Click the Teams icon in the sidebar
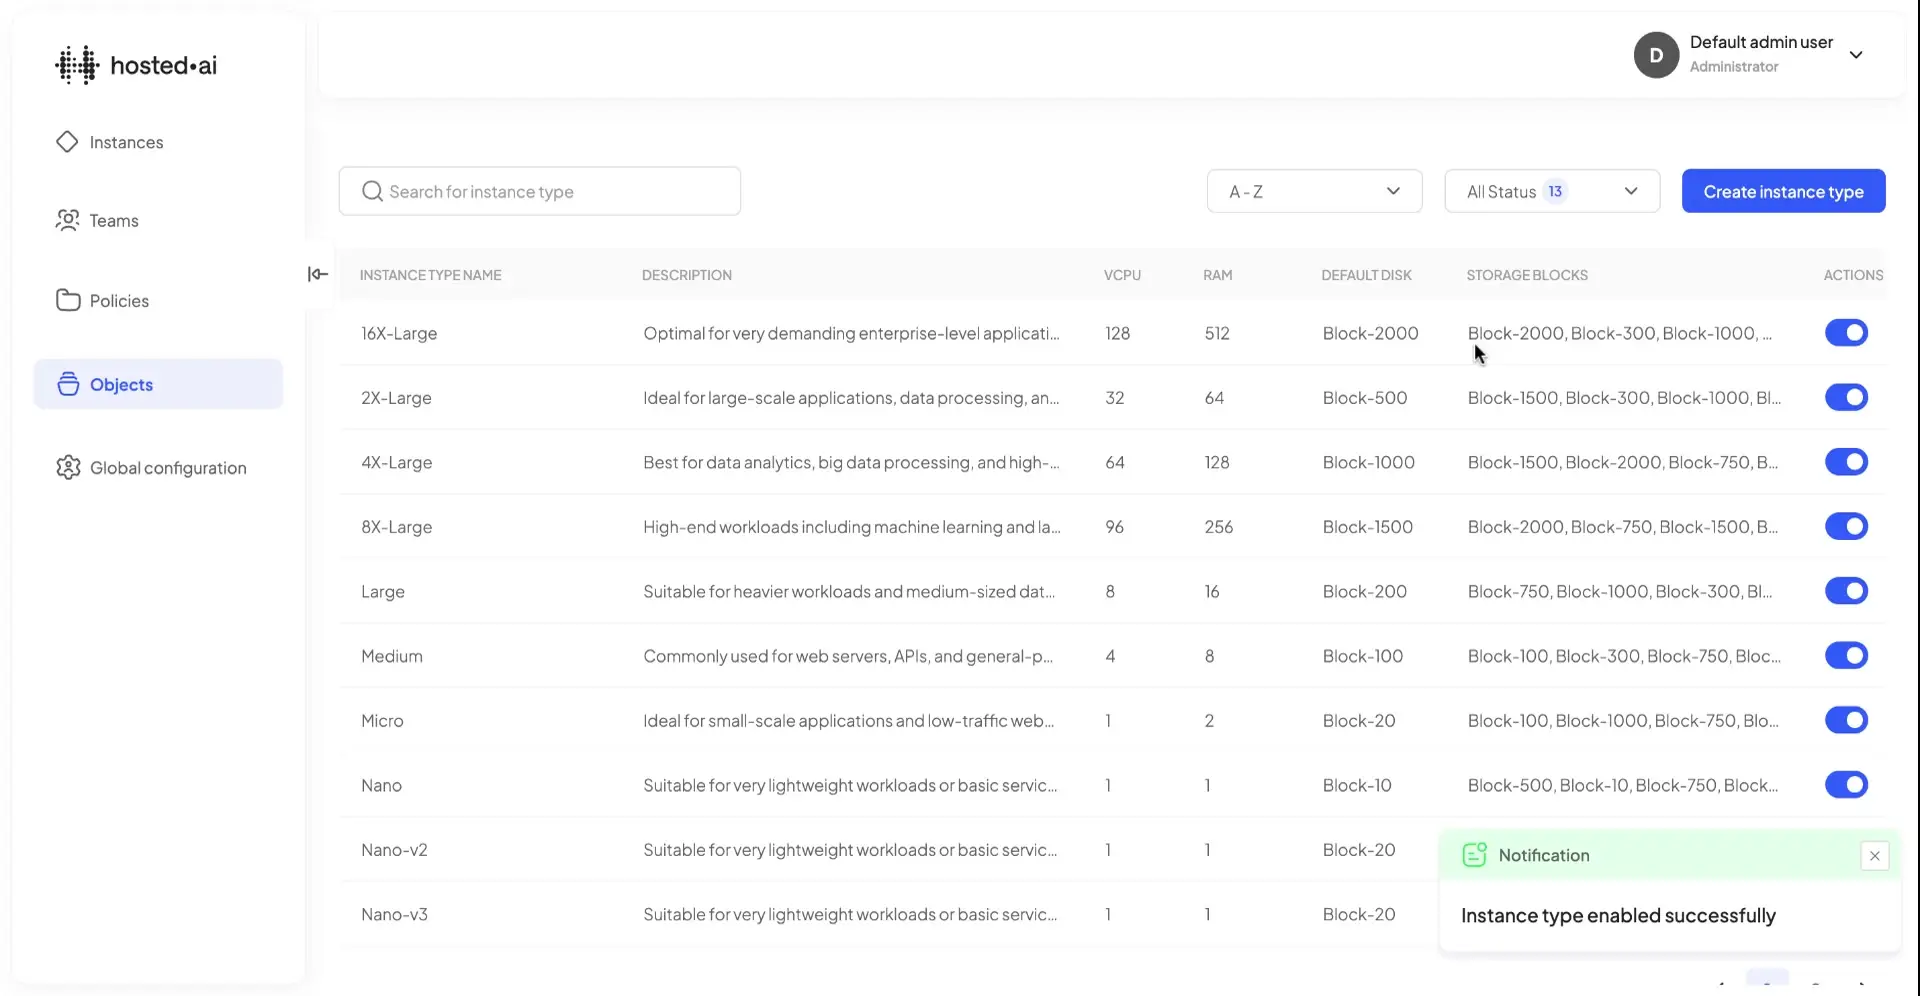Viewport: 1920px width, 996px height. 66,220
